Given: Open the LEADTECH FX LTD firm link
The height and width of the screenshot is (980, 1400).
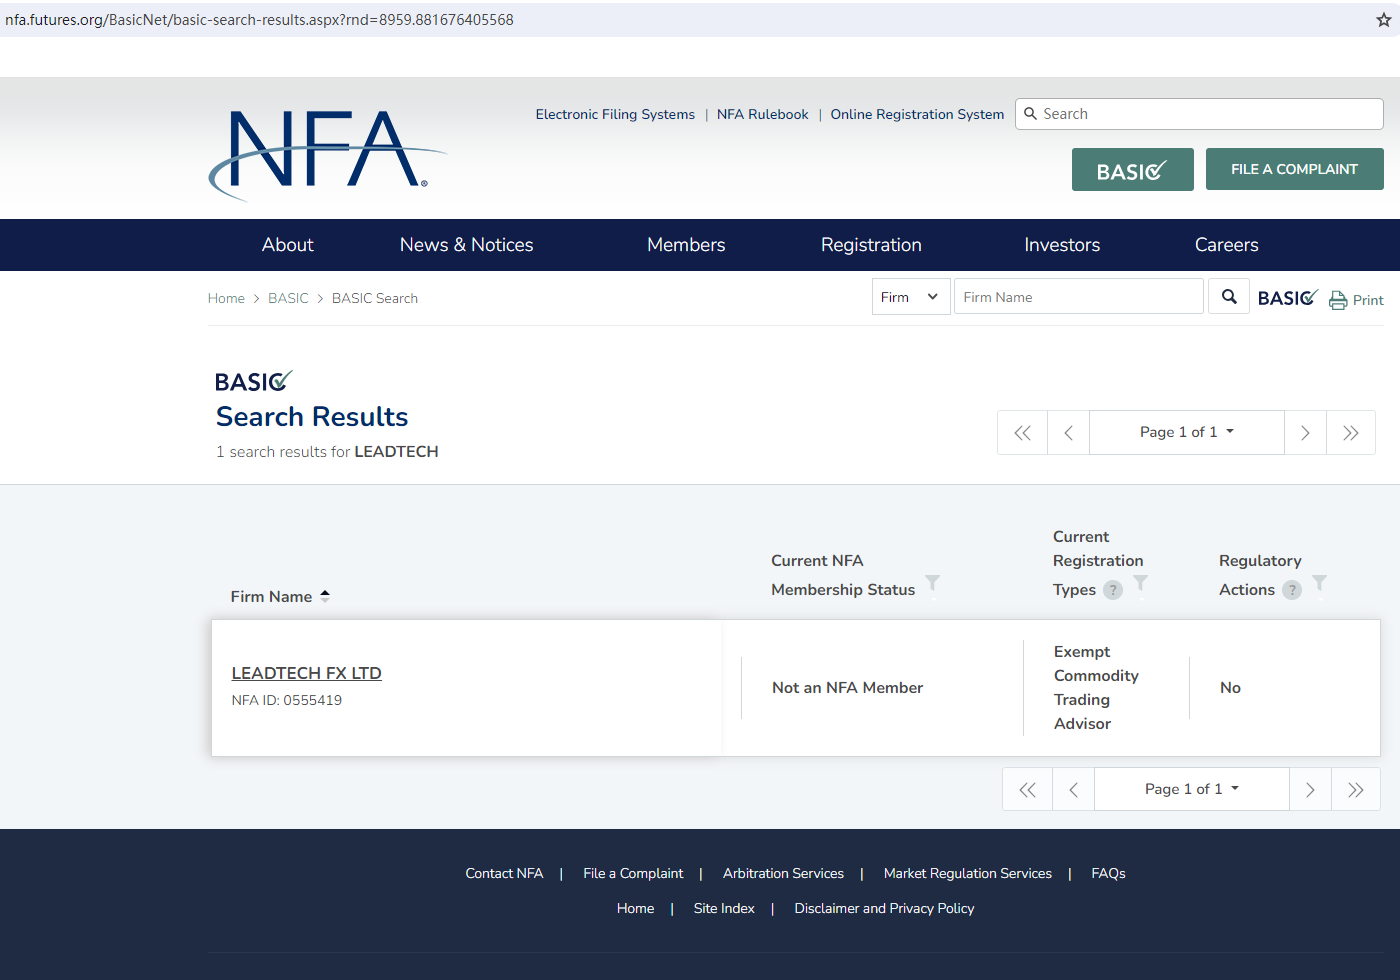Looking at the screenshot, I should [x=306, y=673].
